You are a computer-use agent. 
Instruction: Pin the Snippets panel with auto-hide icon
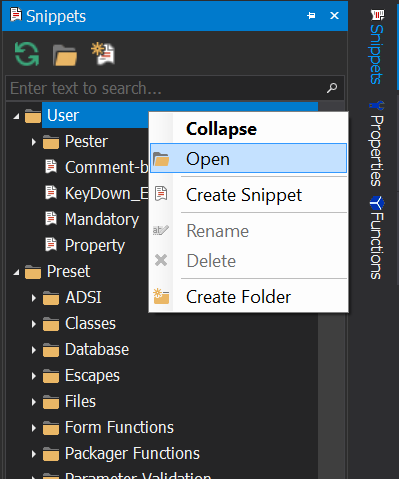tap(311, 16)
